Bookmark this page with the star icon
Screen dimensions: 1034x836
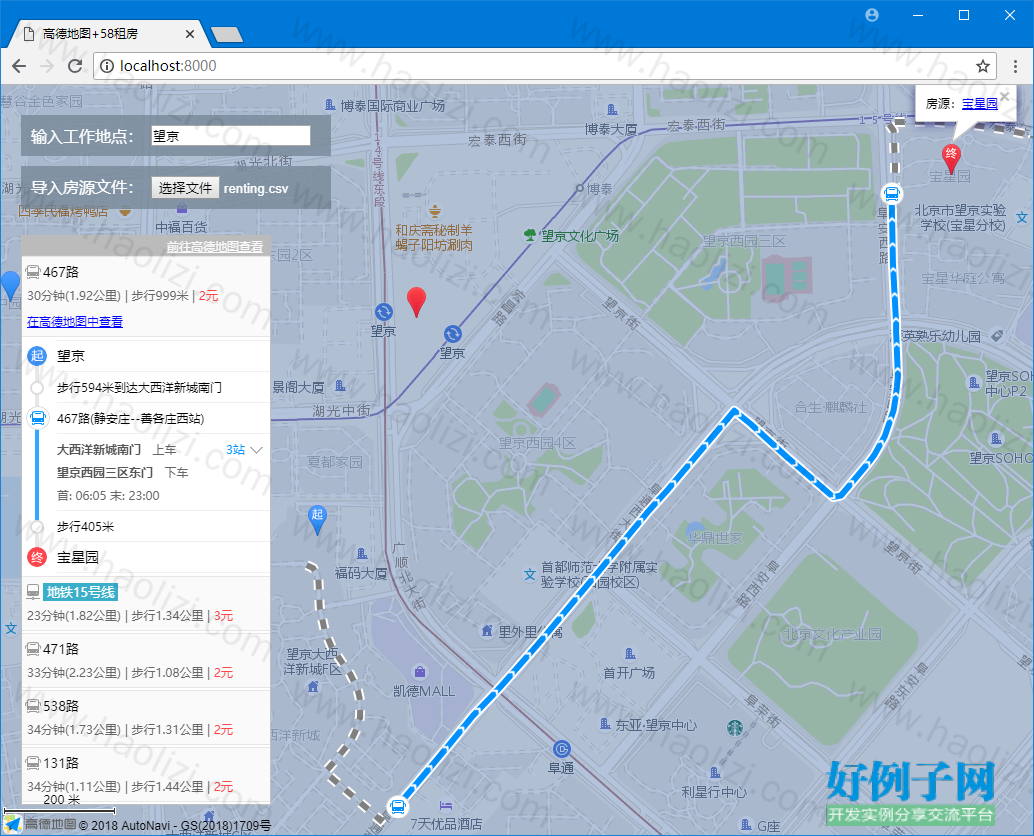983,66
